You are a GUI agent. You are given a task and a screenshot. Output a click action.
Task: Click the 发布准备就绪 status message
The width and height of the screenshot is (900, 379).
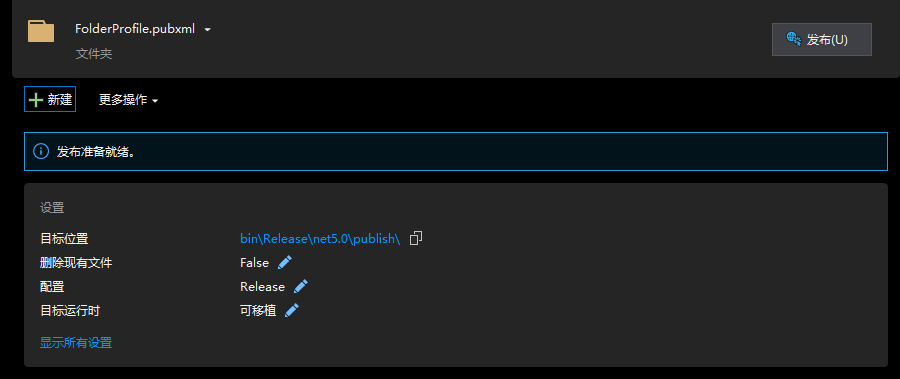pyautogui.click(x=96, y=152)
